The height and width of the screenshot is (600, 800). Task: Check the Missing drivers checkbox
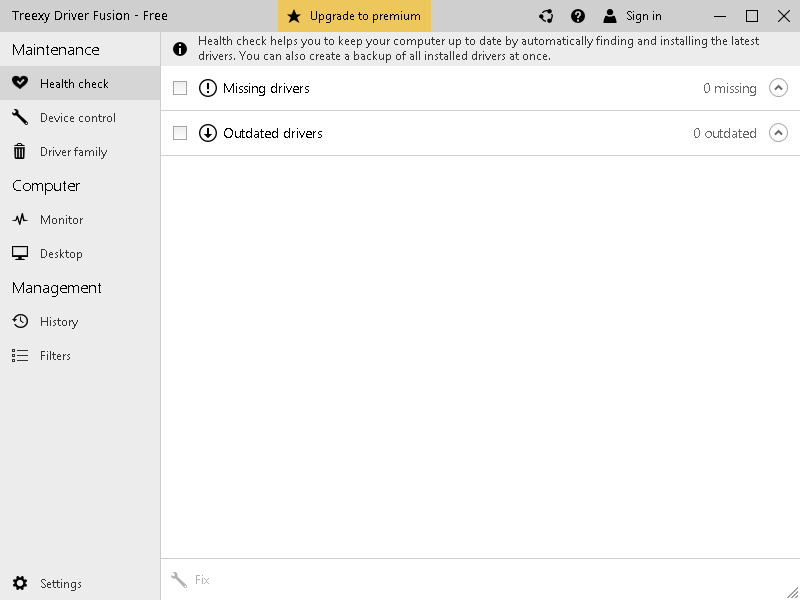coord(180,88)
